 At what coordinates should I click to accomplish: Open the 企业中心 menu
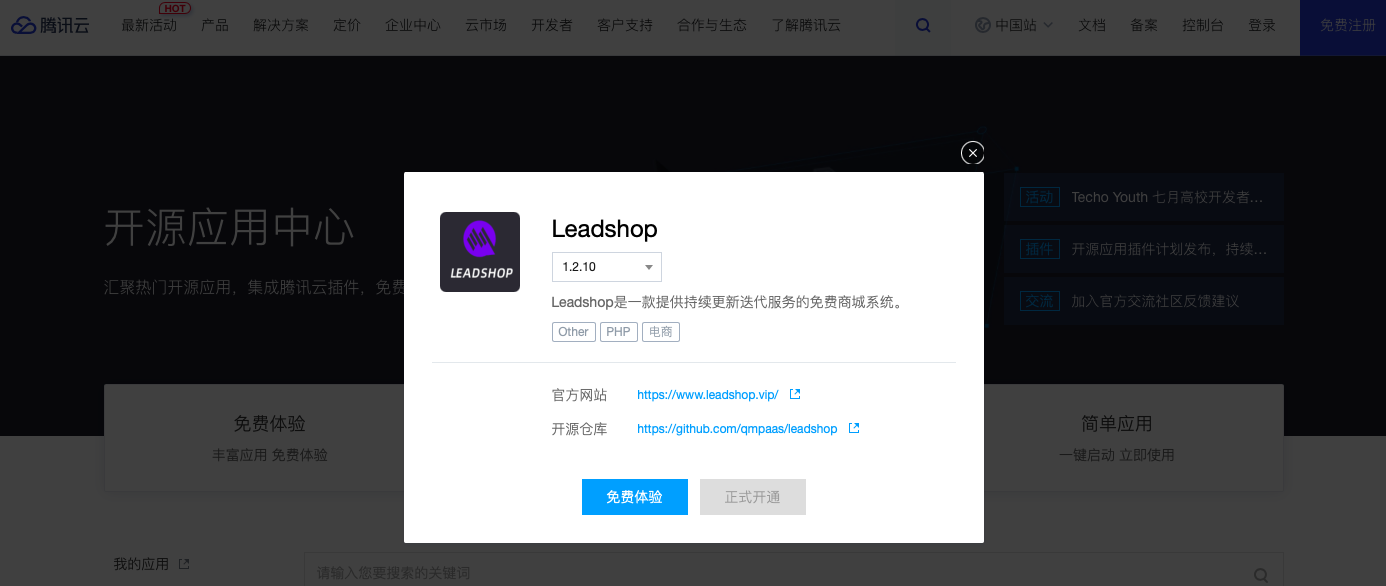pyautogui.click(x=413, y=26)
